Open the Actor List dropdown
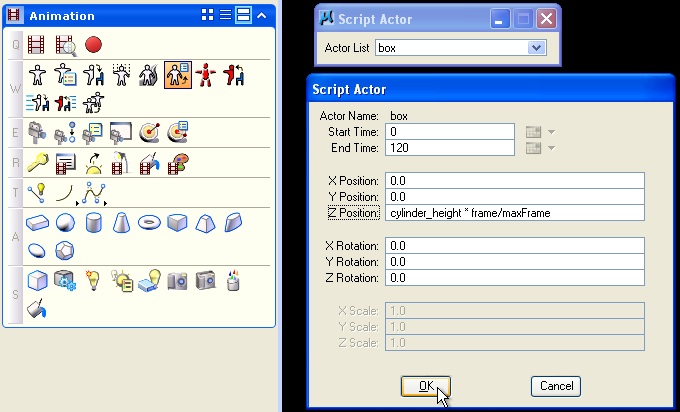The width and height of the screenshot is (680, 412). [536, 48]
